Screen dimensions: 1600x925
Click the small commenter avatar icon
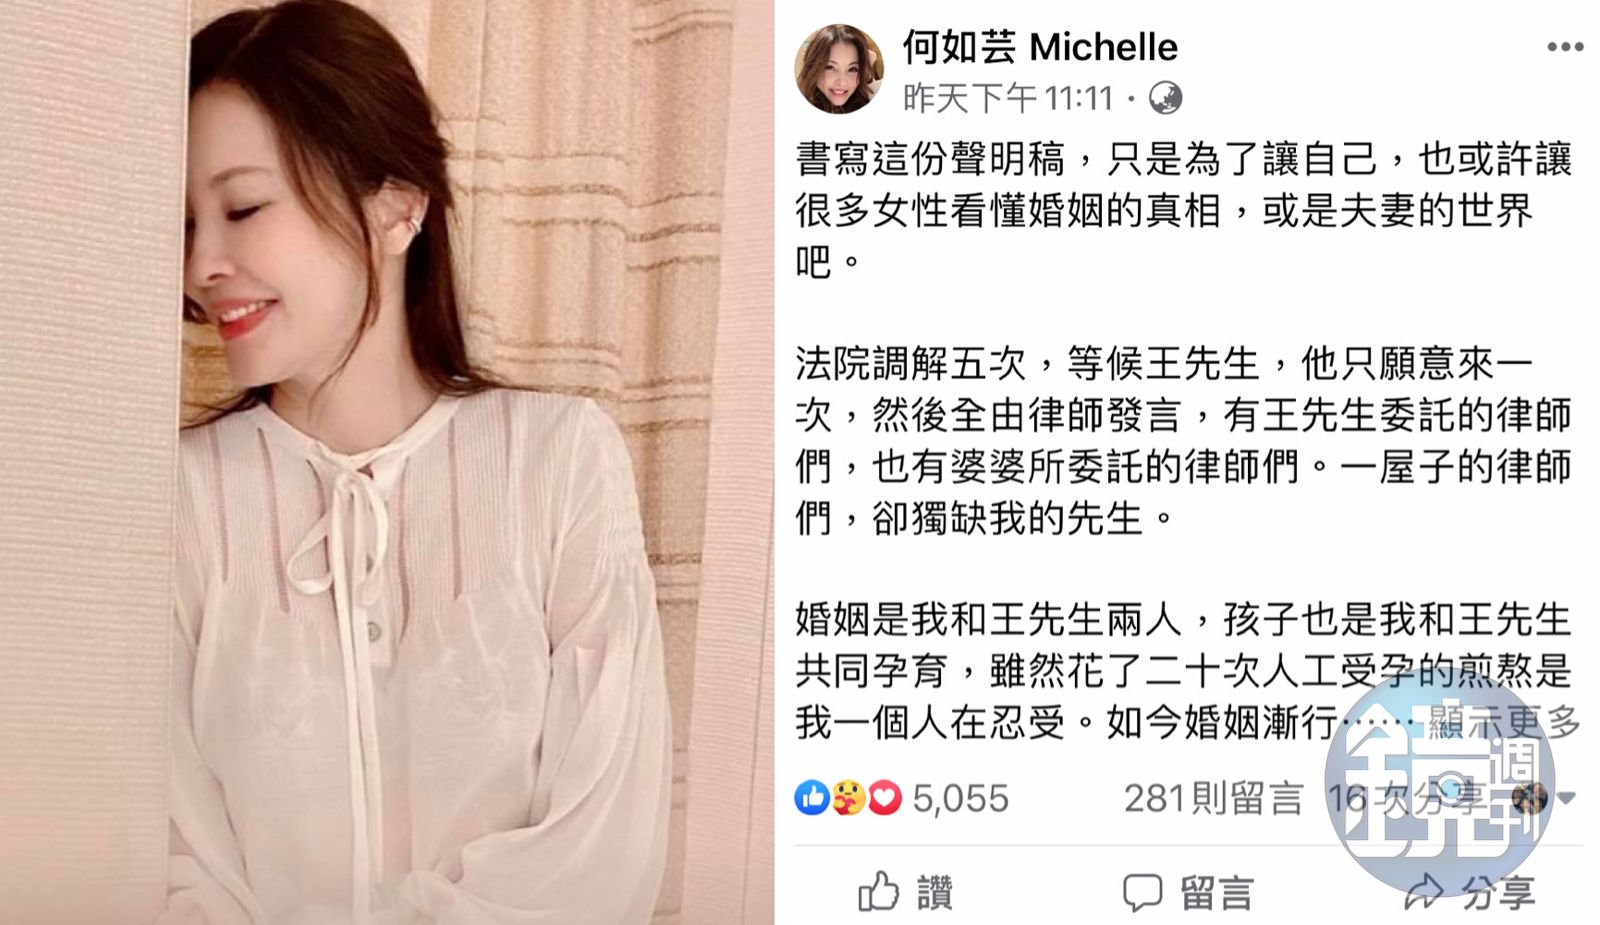tap(1529, 798)
